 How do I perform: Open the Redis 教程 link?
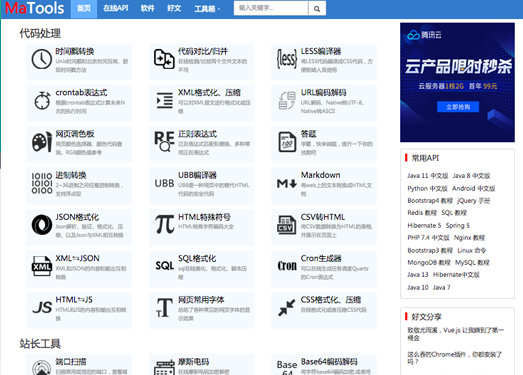pos(422,213)
